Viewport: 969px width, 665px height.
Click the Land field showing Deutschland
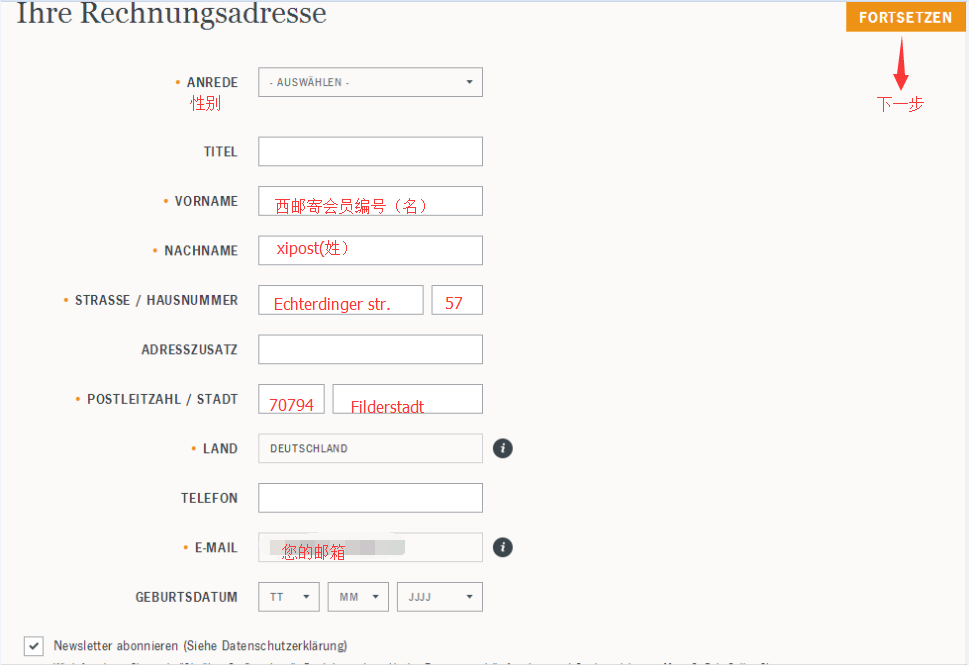tap(370, 448)
